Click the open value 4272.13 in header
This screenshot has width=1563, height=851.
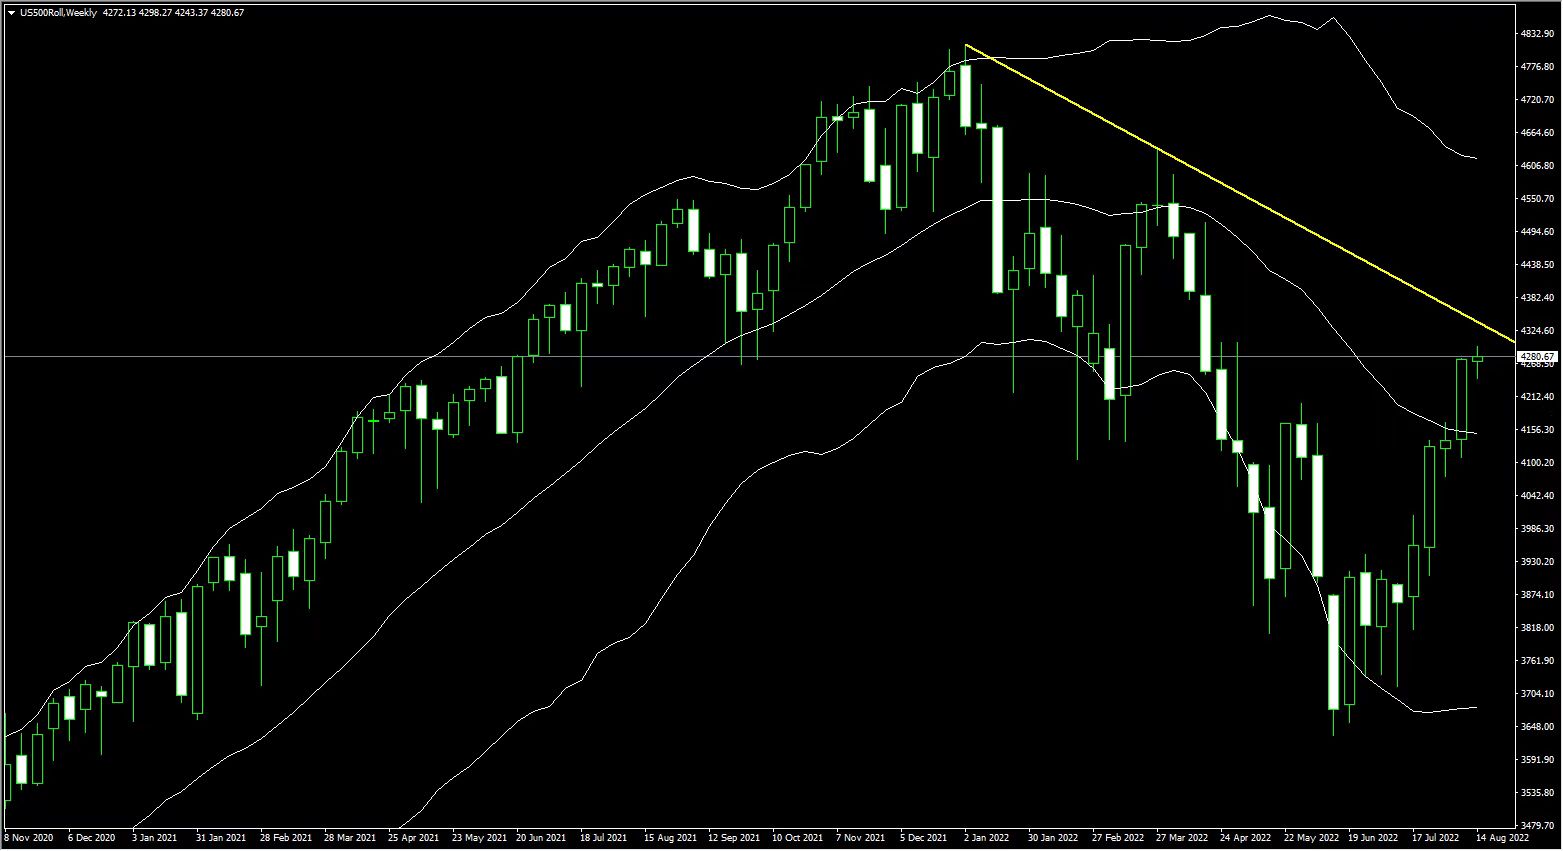[x=120, y=13]
